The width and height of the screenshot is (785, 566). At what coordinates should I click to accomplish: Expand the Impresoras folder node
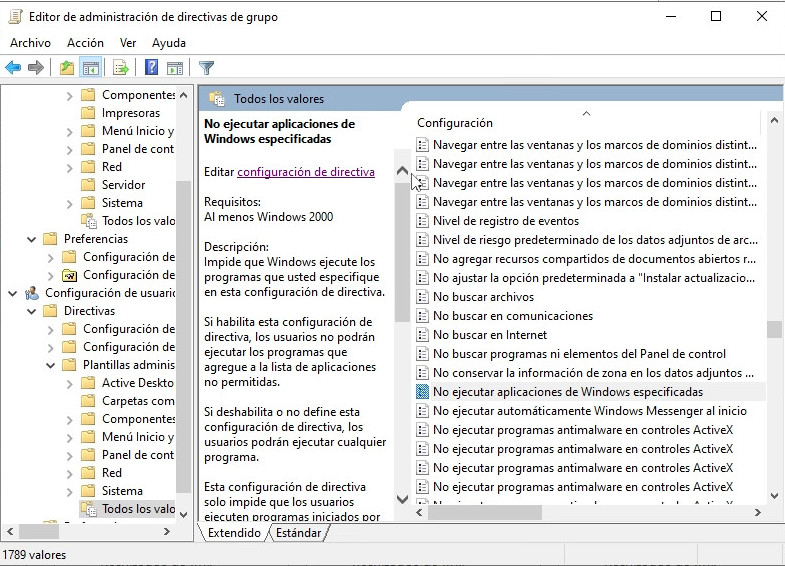[x=69, y=113]
